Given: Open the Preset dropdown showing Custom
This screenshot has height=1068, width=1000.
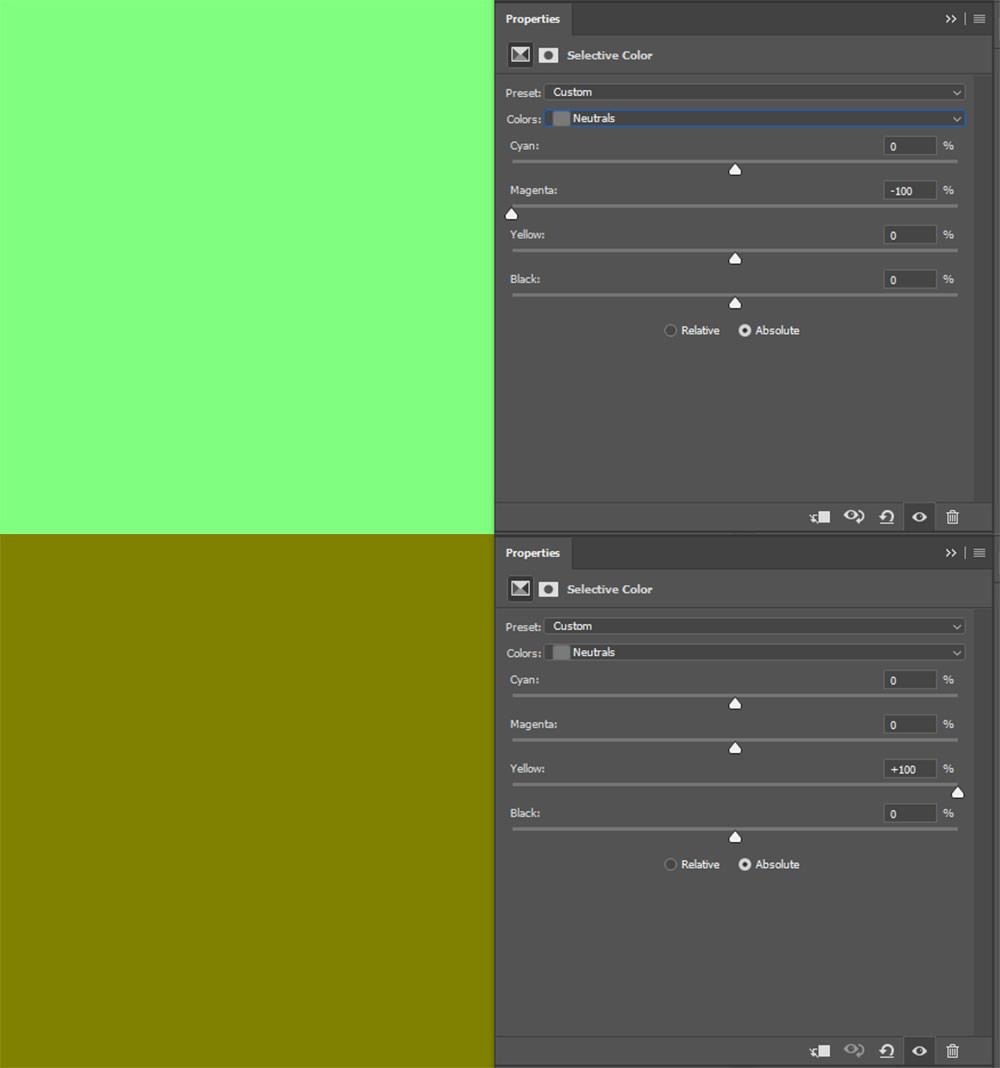Looking at the screenshot, I should (x=755, y=92).
